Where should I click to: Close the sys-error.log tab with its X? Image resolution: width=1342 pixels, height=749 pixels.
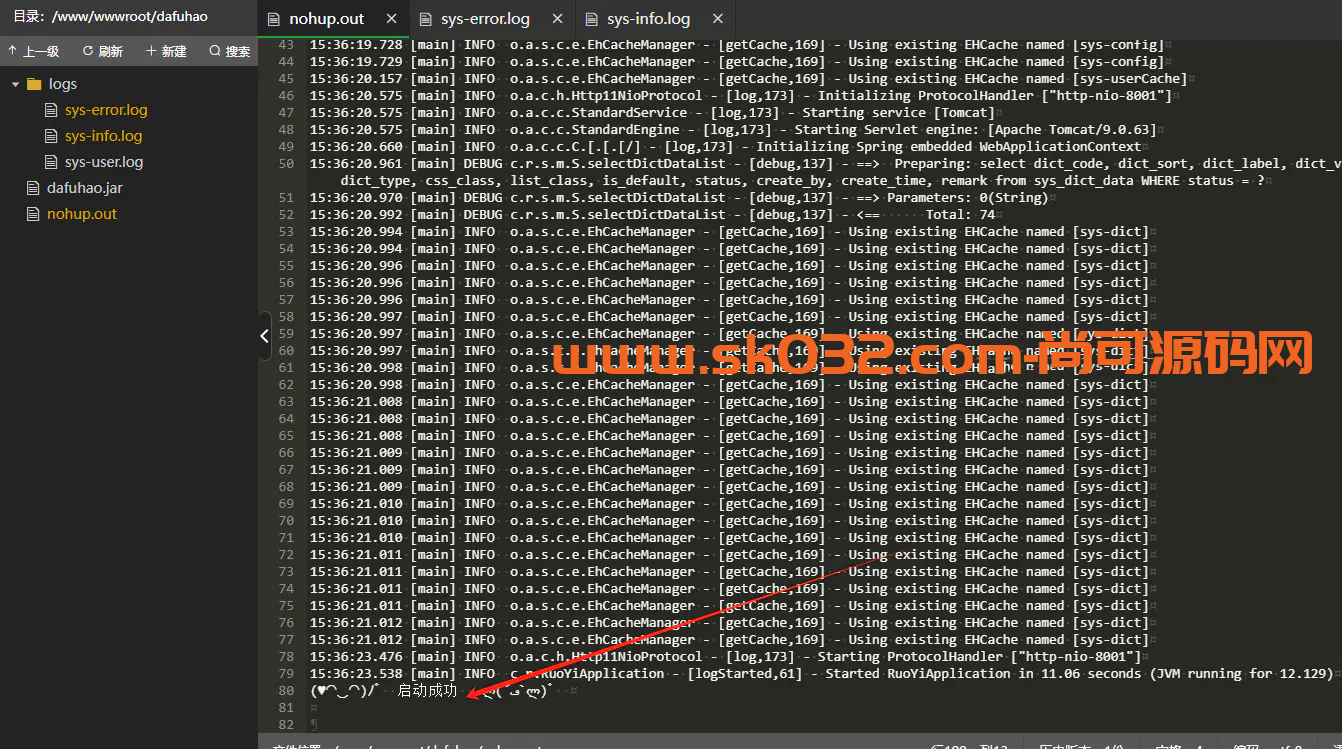tap(557, 19)
